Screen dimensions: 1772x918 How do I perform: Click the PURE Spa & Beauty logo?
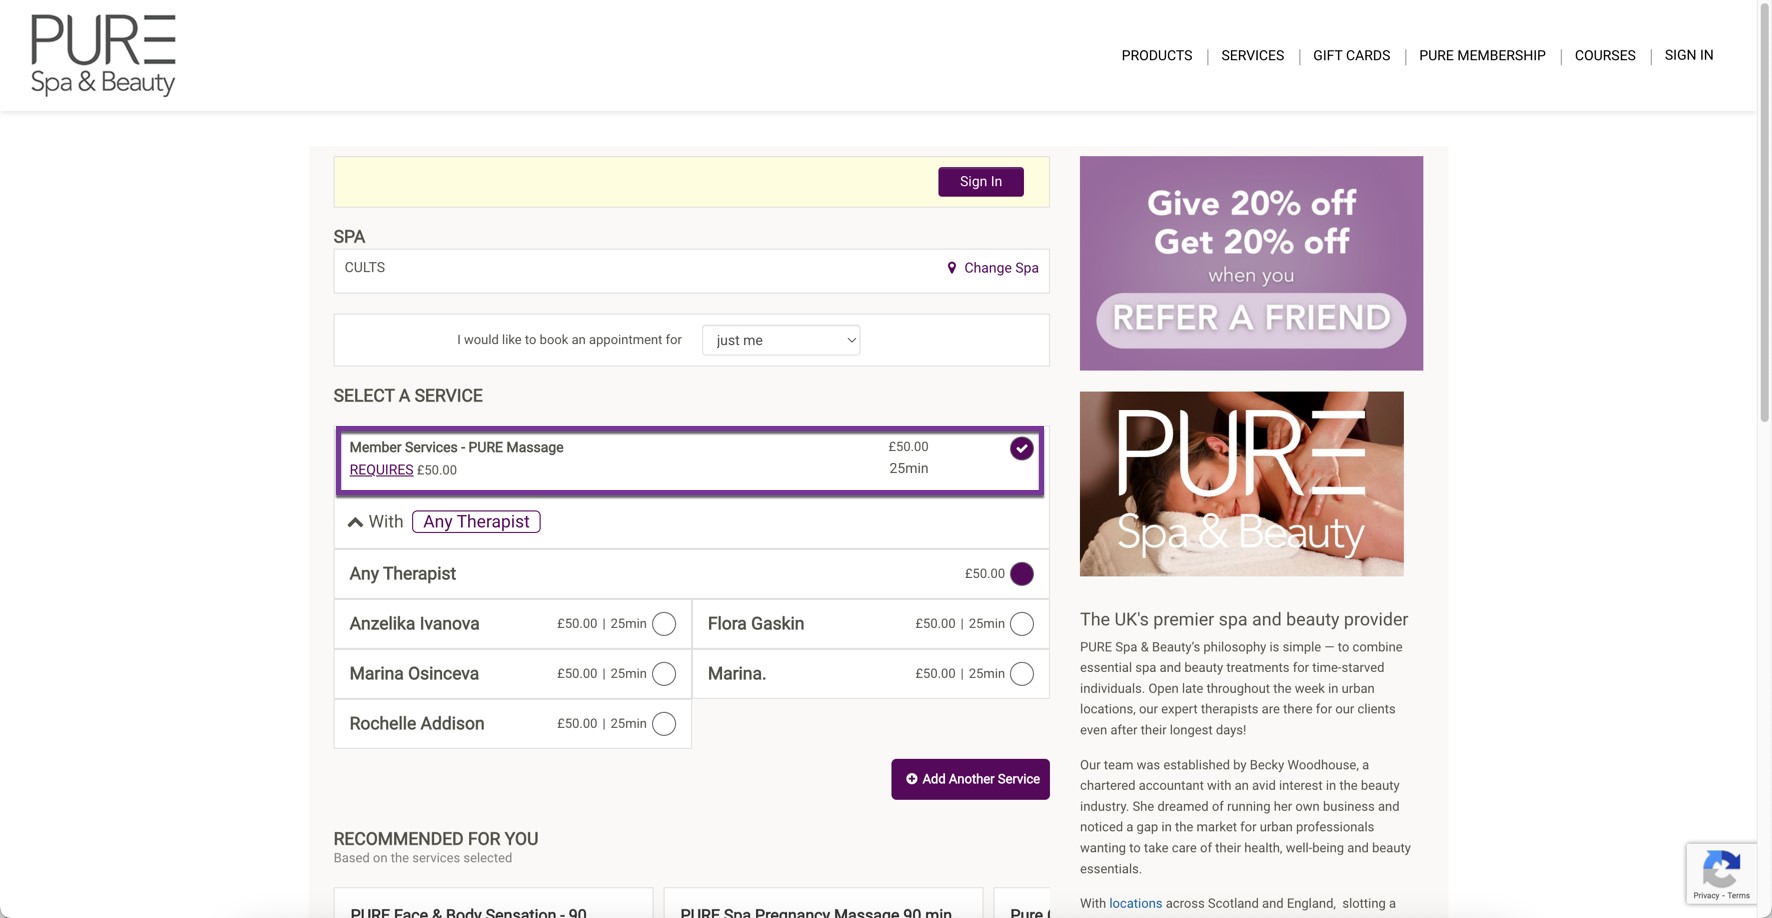tap(103, 55)
